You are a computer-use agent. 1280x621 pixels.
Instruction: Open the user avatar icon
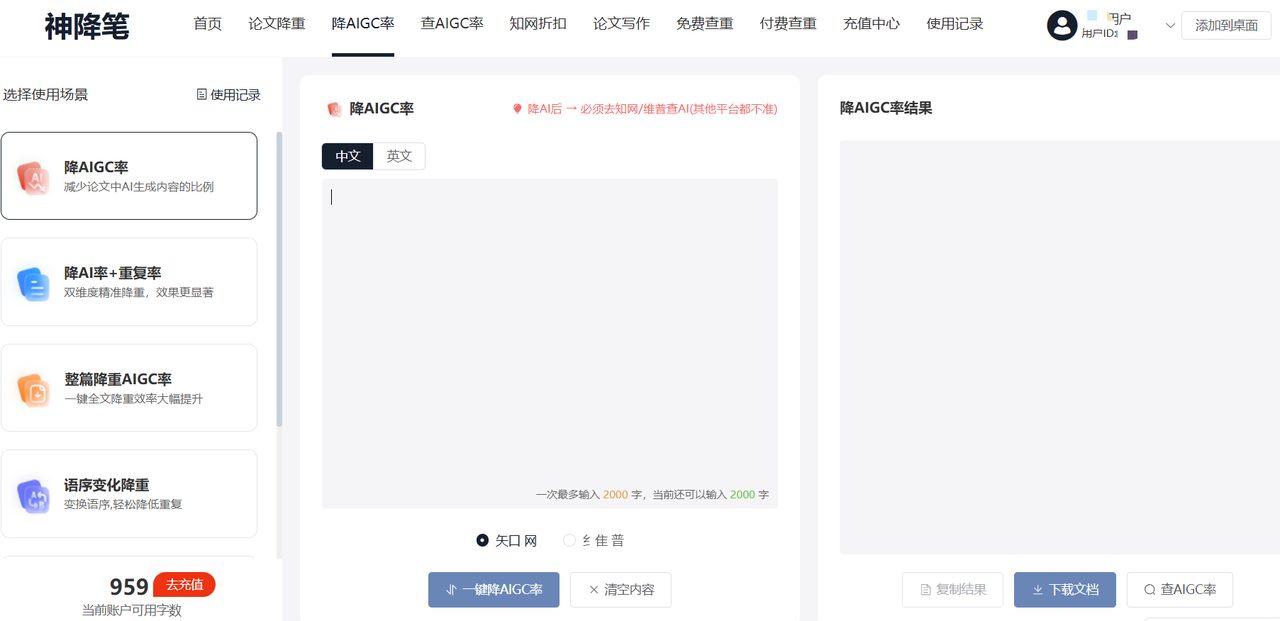1062,25
